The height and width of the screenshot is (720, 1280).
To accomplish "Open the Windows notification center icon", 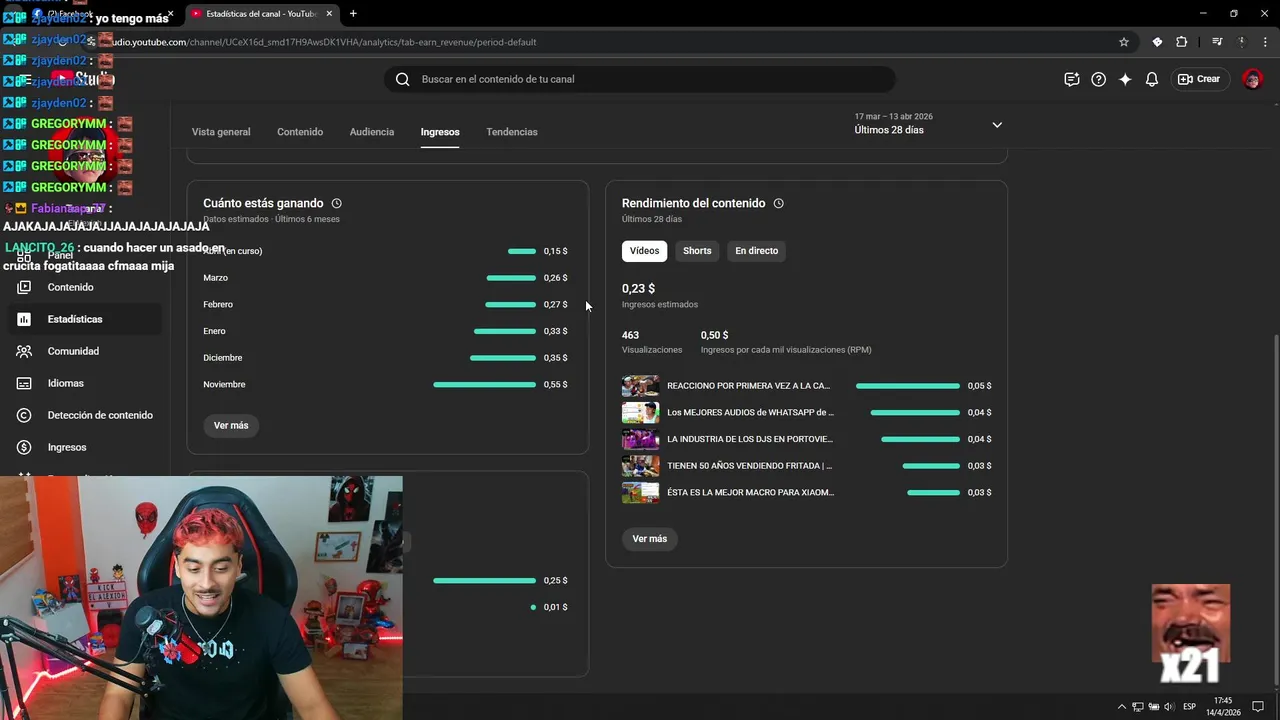I will tap(1258, 706).
